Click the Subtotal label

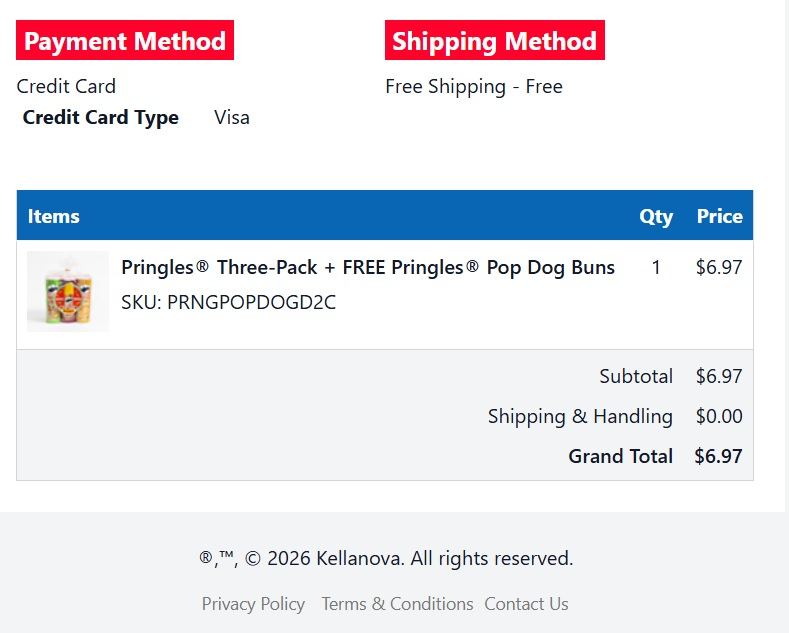pos(636,376)
